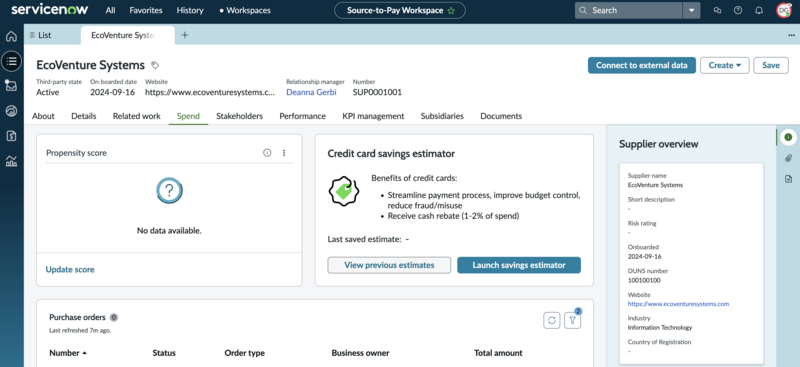Open the History menu

tap(190, 10)
